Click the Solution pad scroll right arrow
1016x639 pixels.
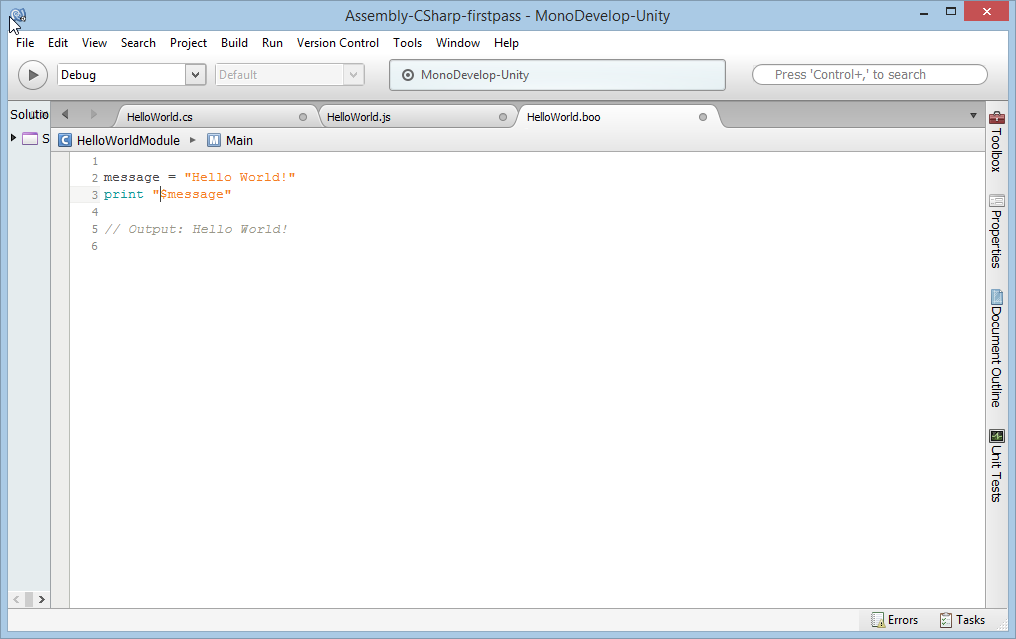click(x=41, y=599)
